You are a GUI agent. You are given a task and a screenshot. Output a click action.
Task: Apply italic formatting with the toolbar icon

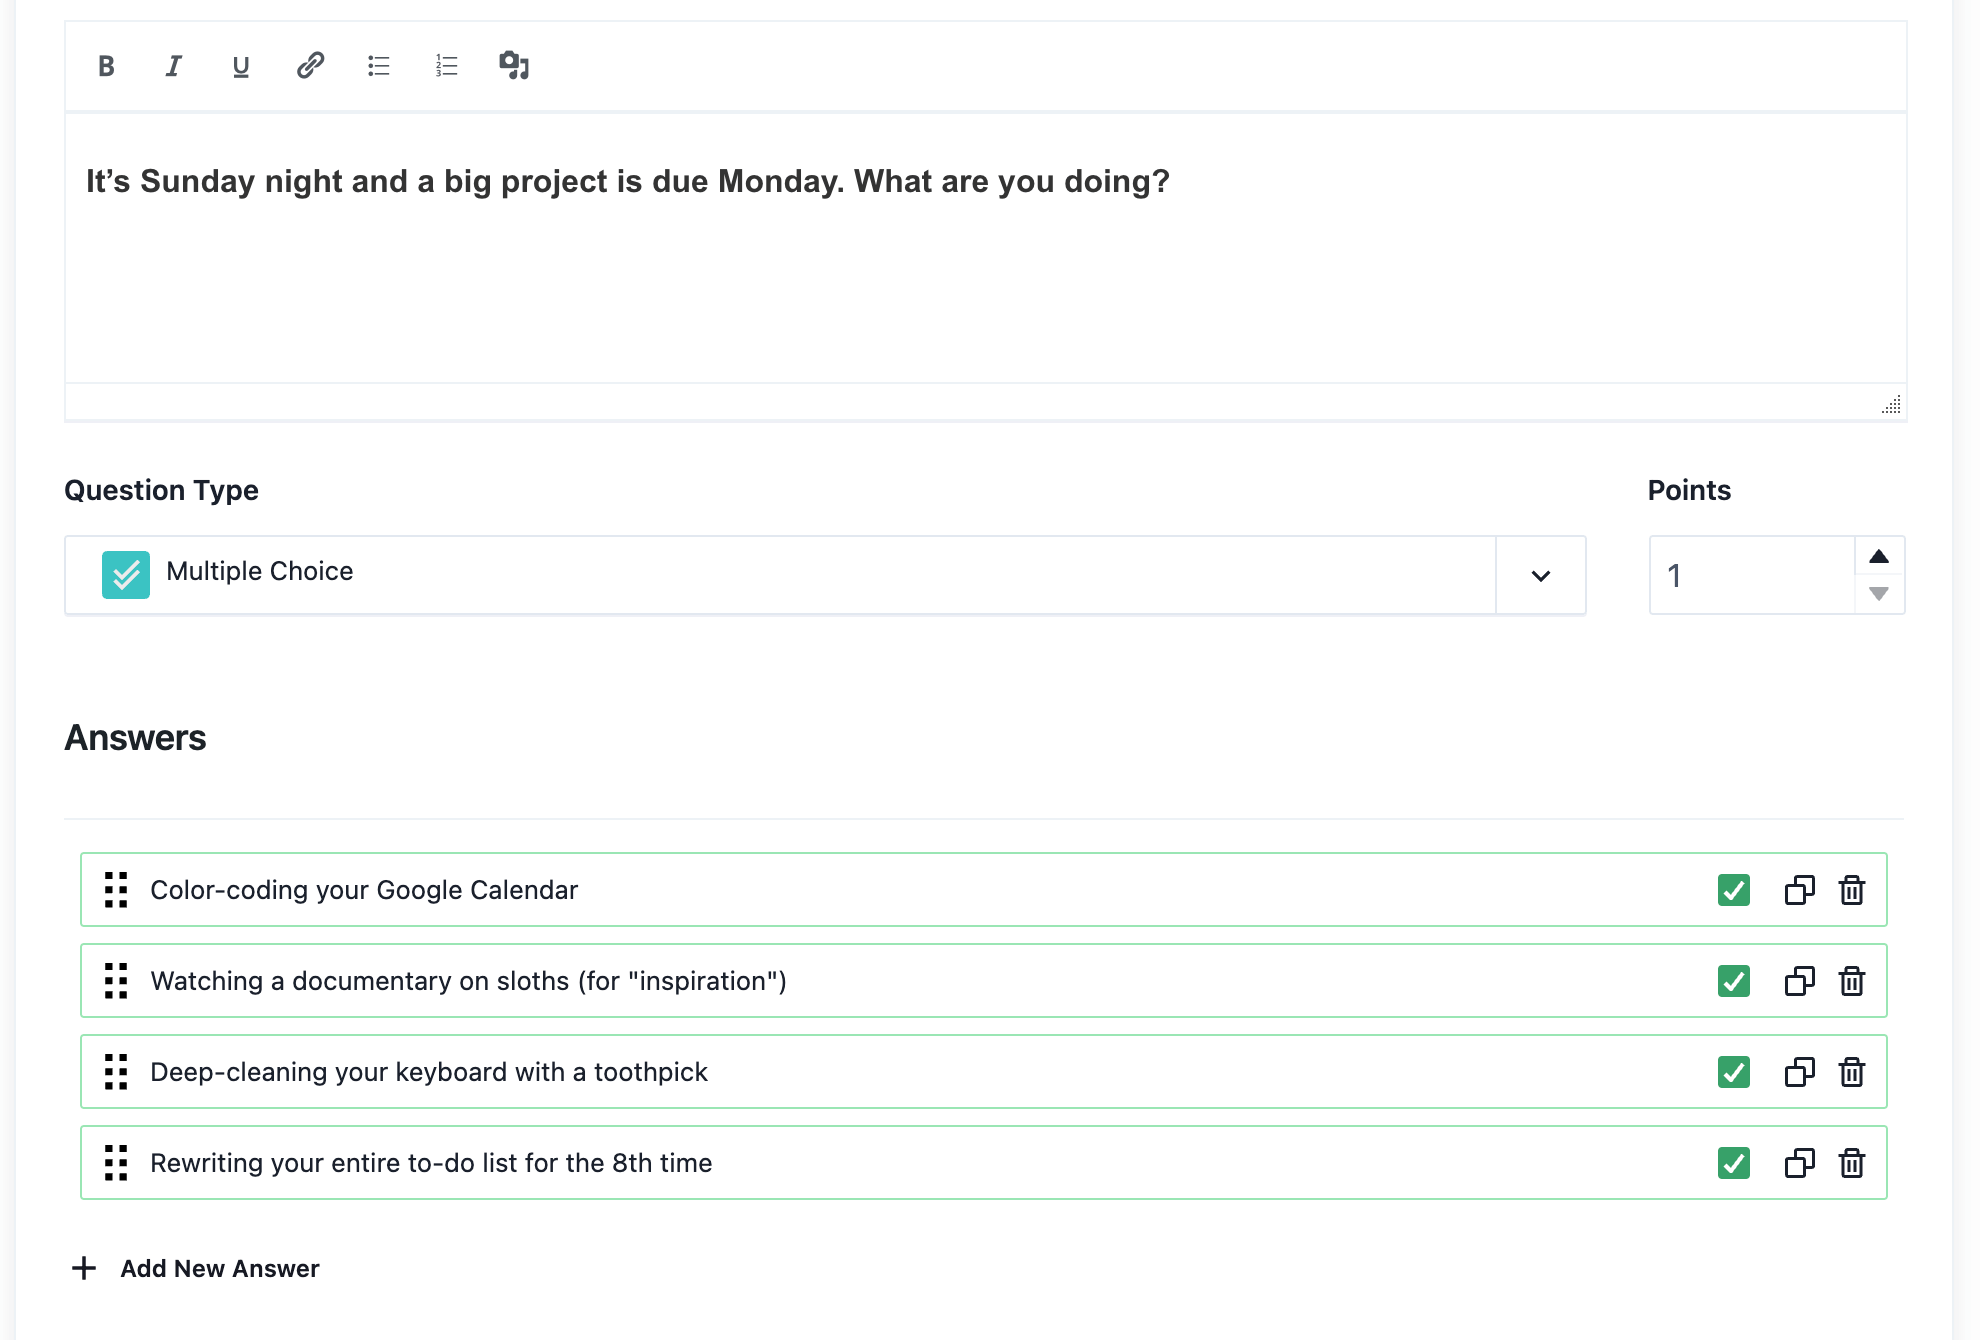coord(173,66)
